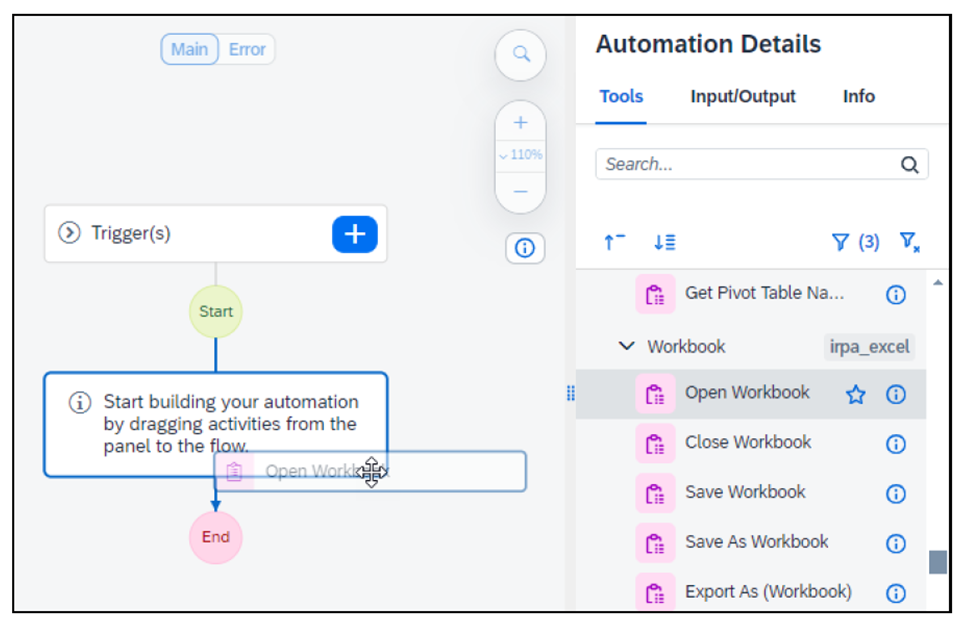Open the Info tab
963x624 pixels.
coord(859,96)
